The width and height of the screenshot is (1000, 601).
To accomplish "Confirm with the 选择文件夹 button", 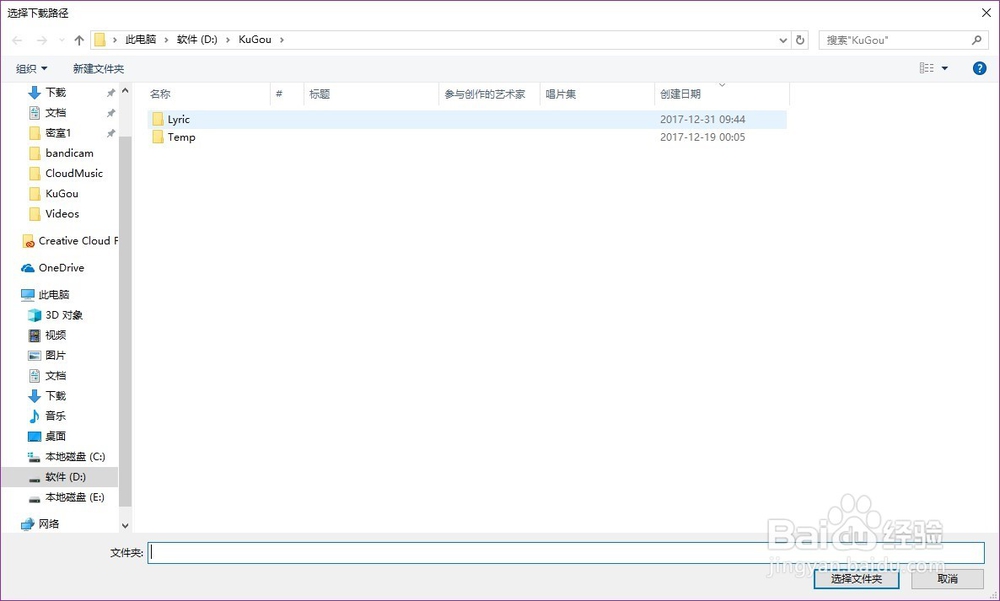I will tap(856, 579).
